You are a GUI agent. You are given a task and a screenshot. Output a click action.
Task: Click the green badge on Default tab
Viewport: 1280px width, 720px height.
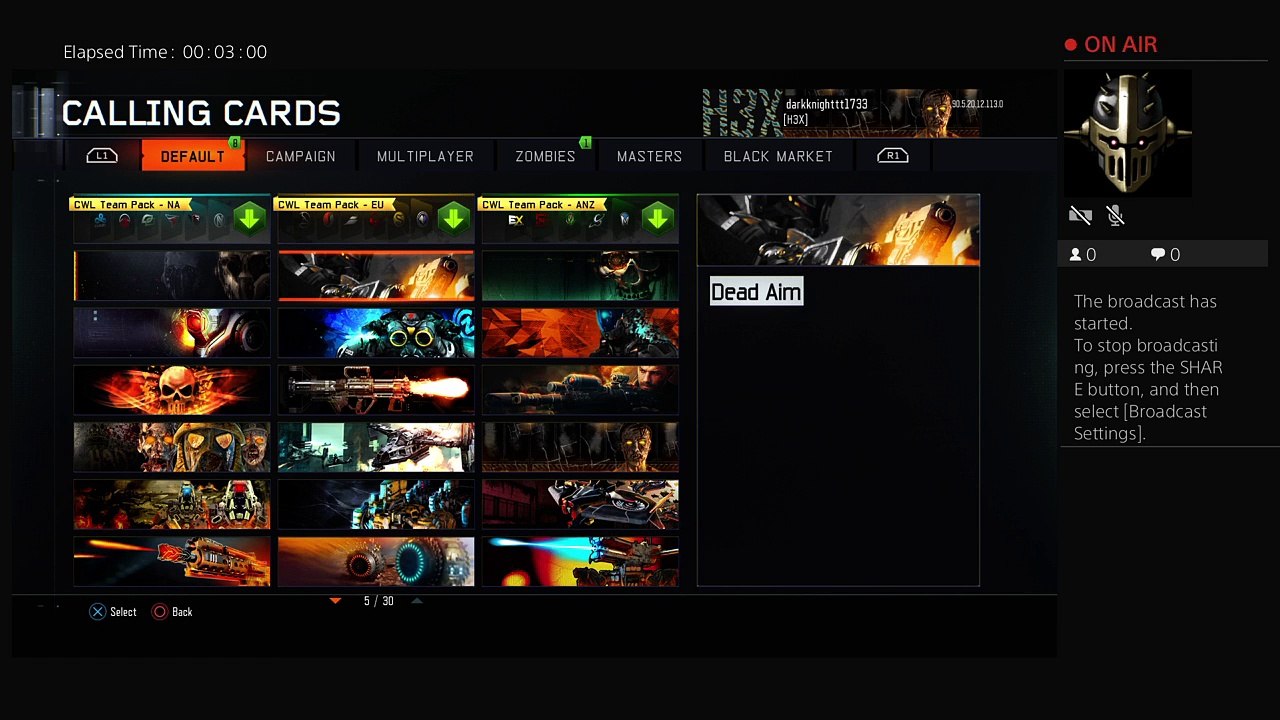pos(235,143)
